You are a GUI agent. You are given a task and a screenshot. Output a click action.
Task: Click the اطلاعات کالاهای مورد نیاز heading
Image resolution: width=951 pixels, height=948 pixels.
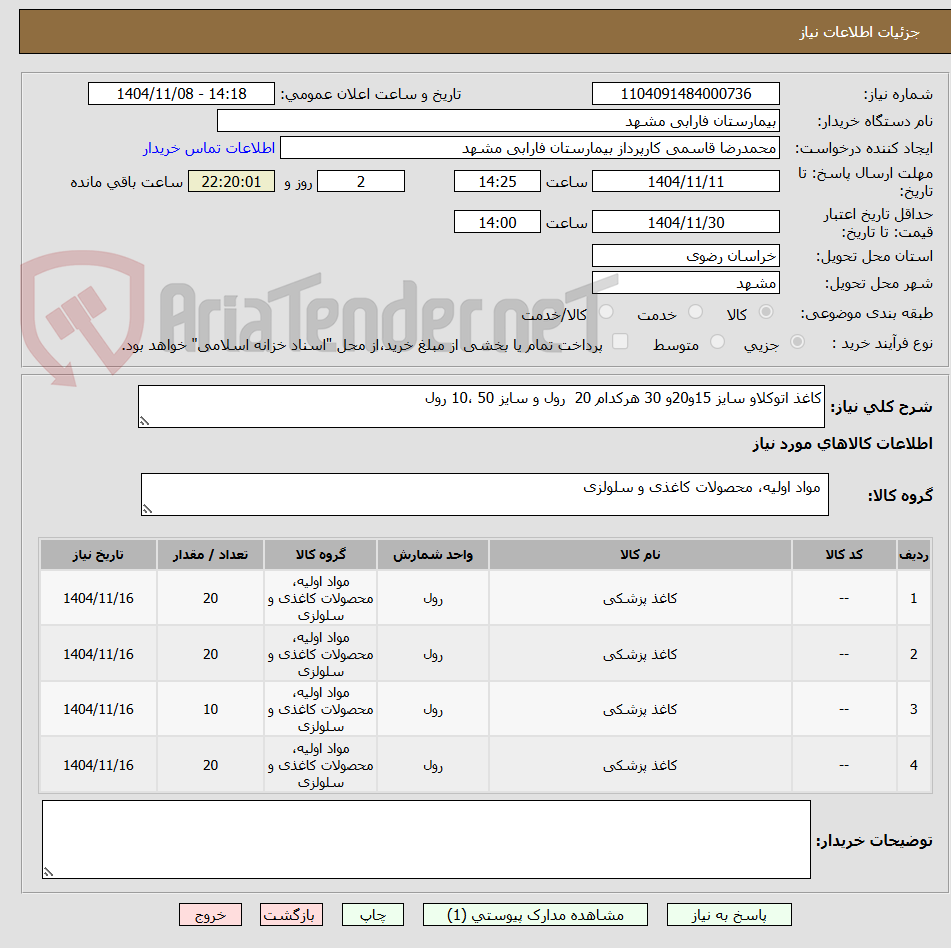pyautogui.click(x=842, y=443)
